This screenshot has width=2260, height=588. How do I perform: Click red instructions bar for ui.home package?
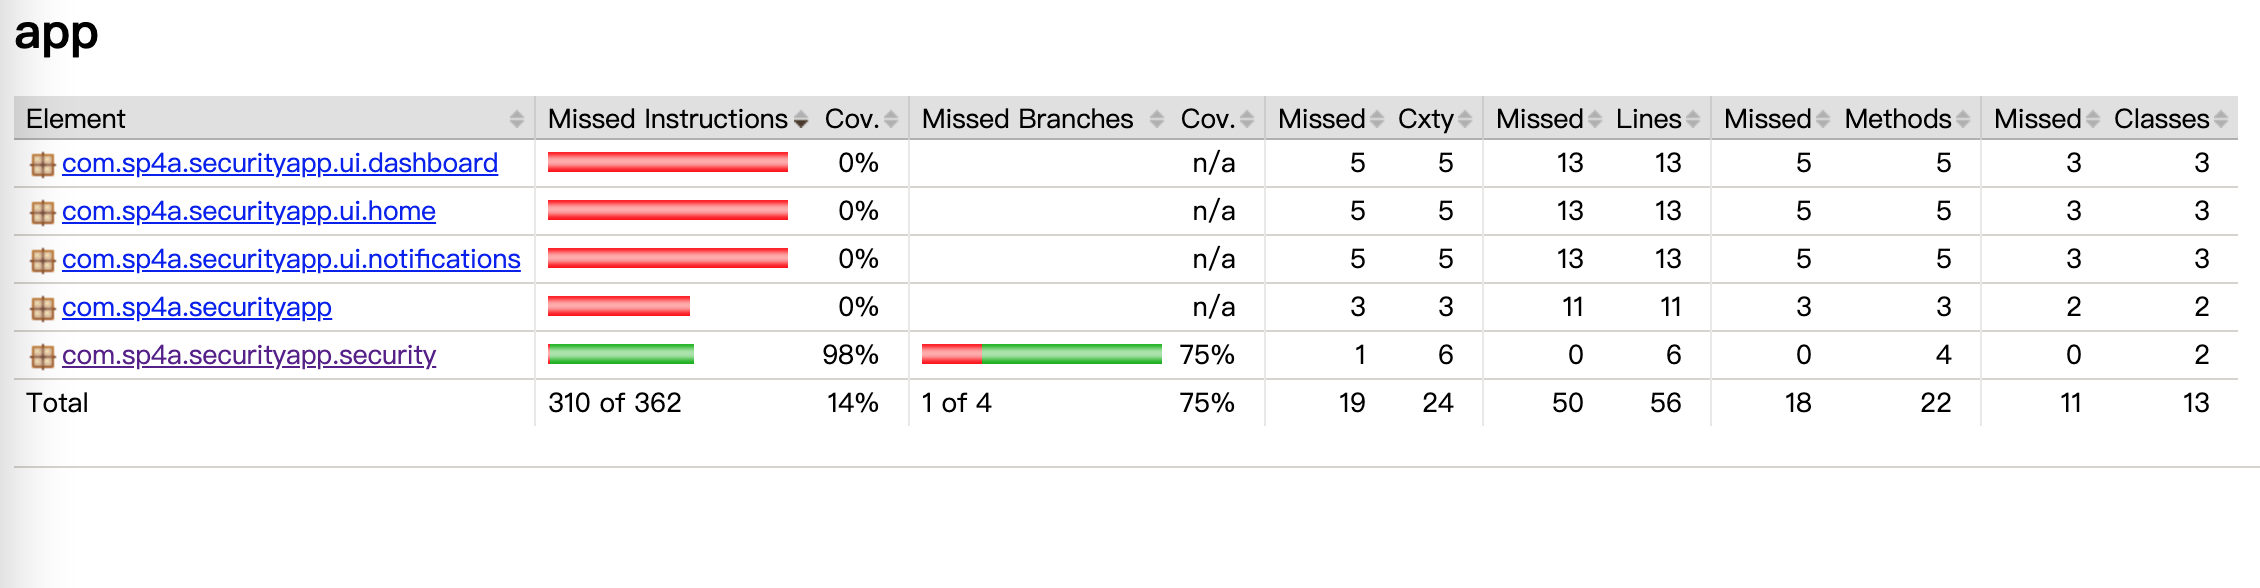(667, 210)
